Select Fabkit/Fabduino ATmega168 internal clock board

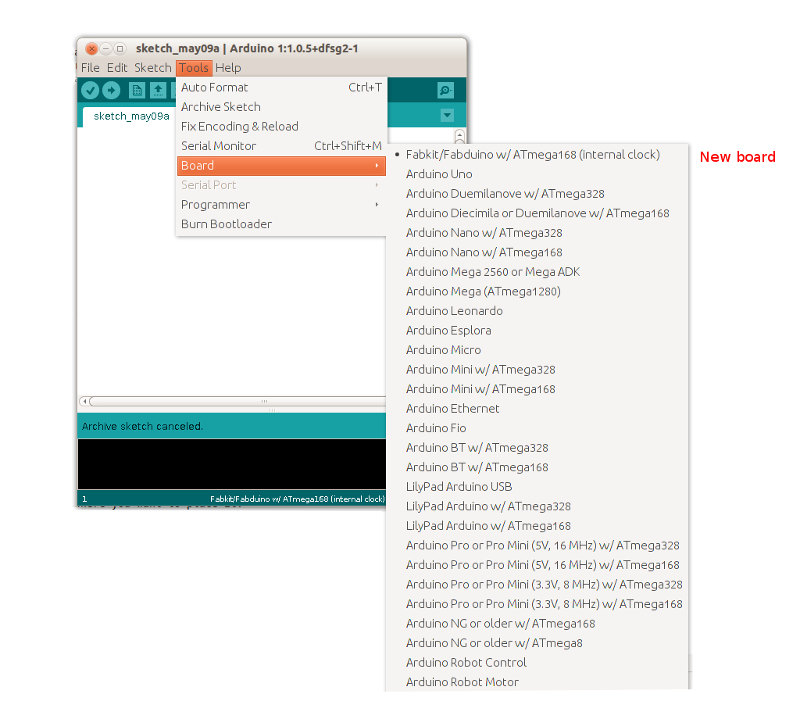[x=537, y=155]
